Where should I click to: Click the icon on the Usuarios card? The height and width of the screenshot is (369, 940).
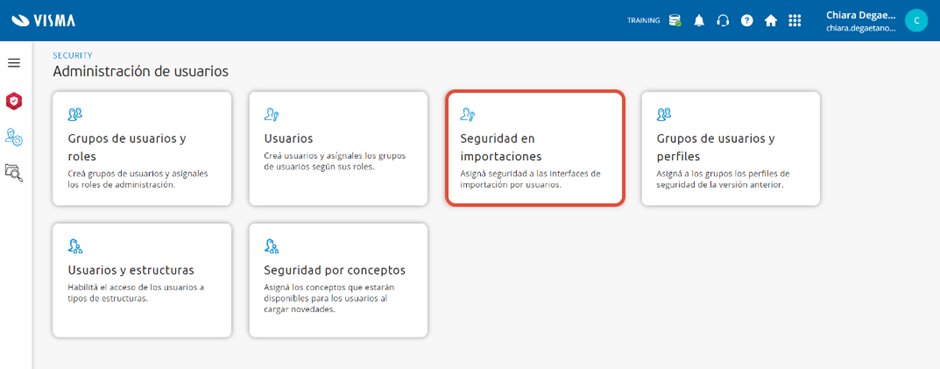point(272,114)
